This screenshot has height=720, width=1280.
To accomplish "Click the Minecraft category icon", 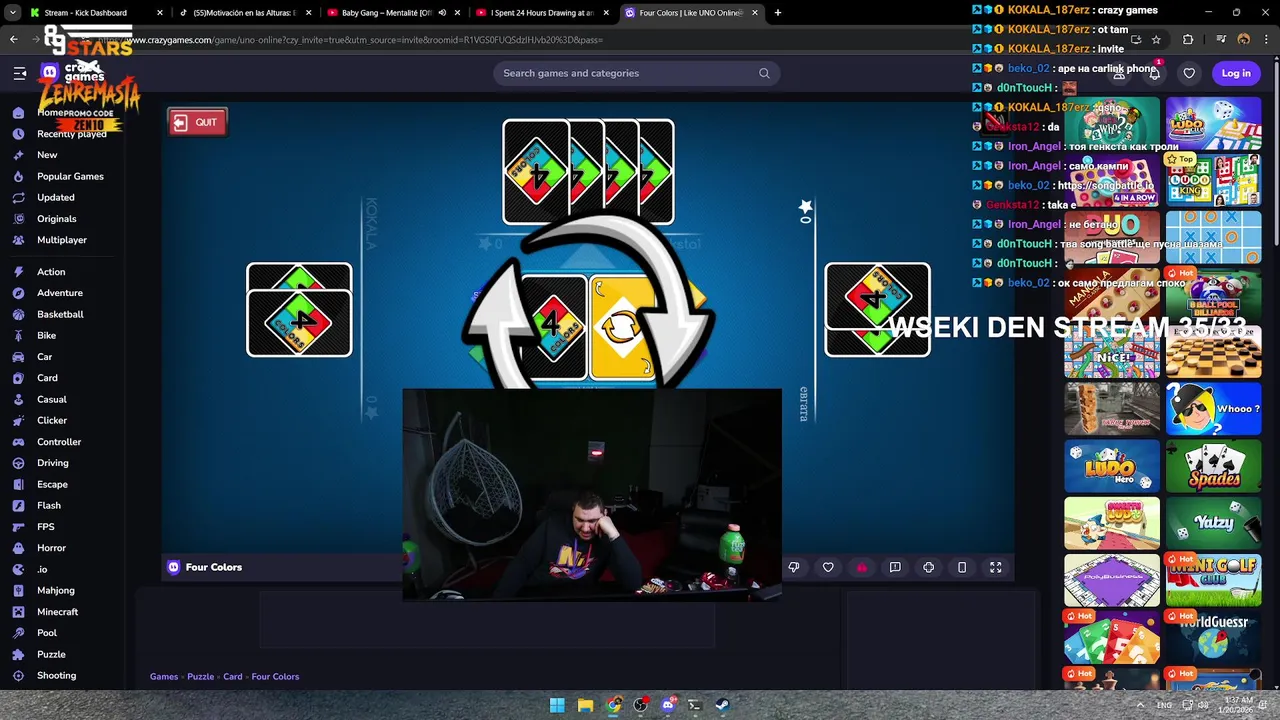I will point(18,612).
